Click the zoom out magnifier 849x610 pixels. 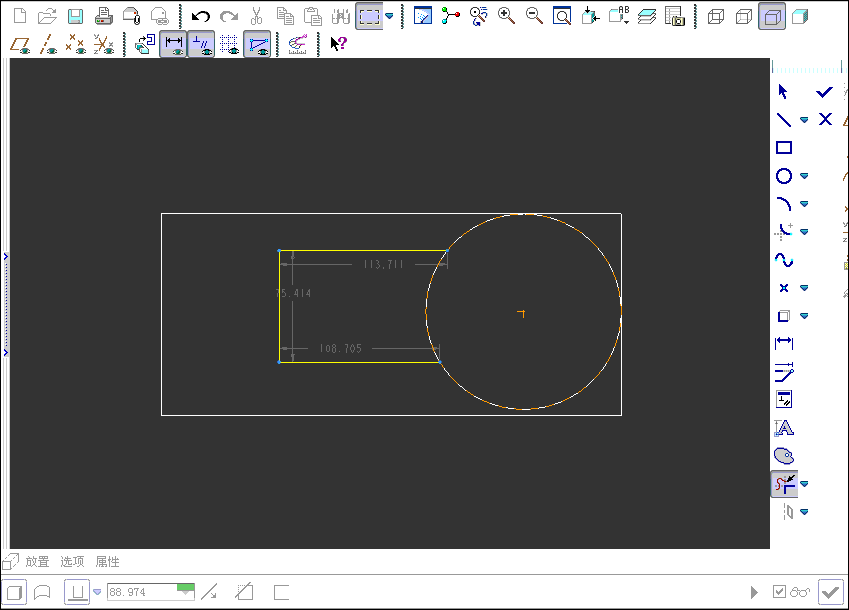pos(534,16)
